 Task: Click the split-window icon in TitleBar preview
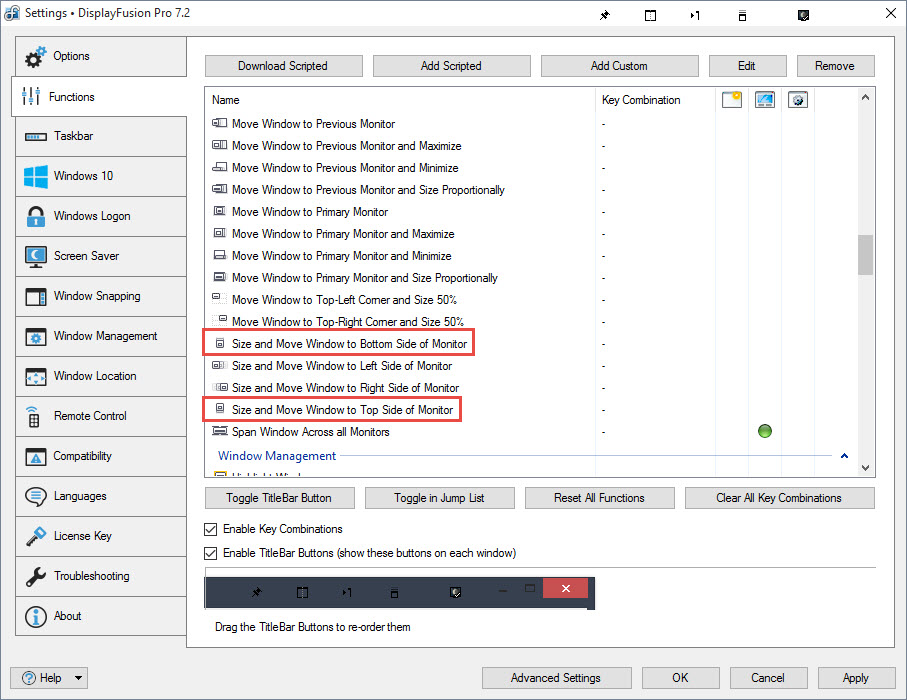(x=303, y=592)
